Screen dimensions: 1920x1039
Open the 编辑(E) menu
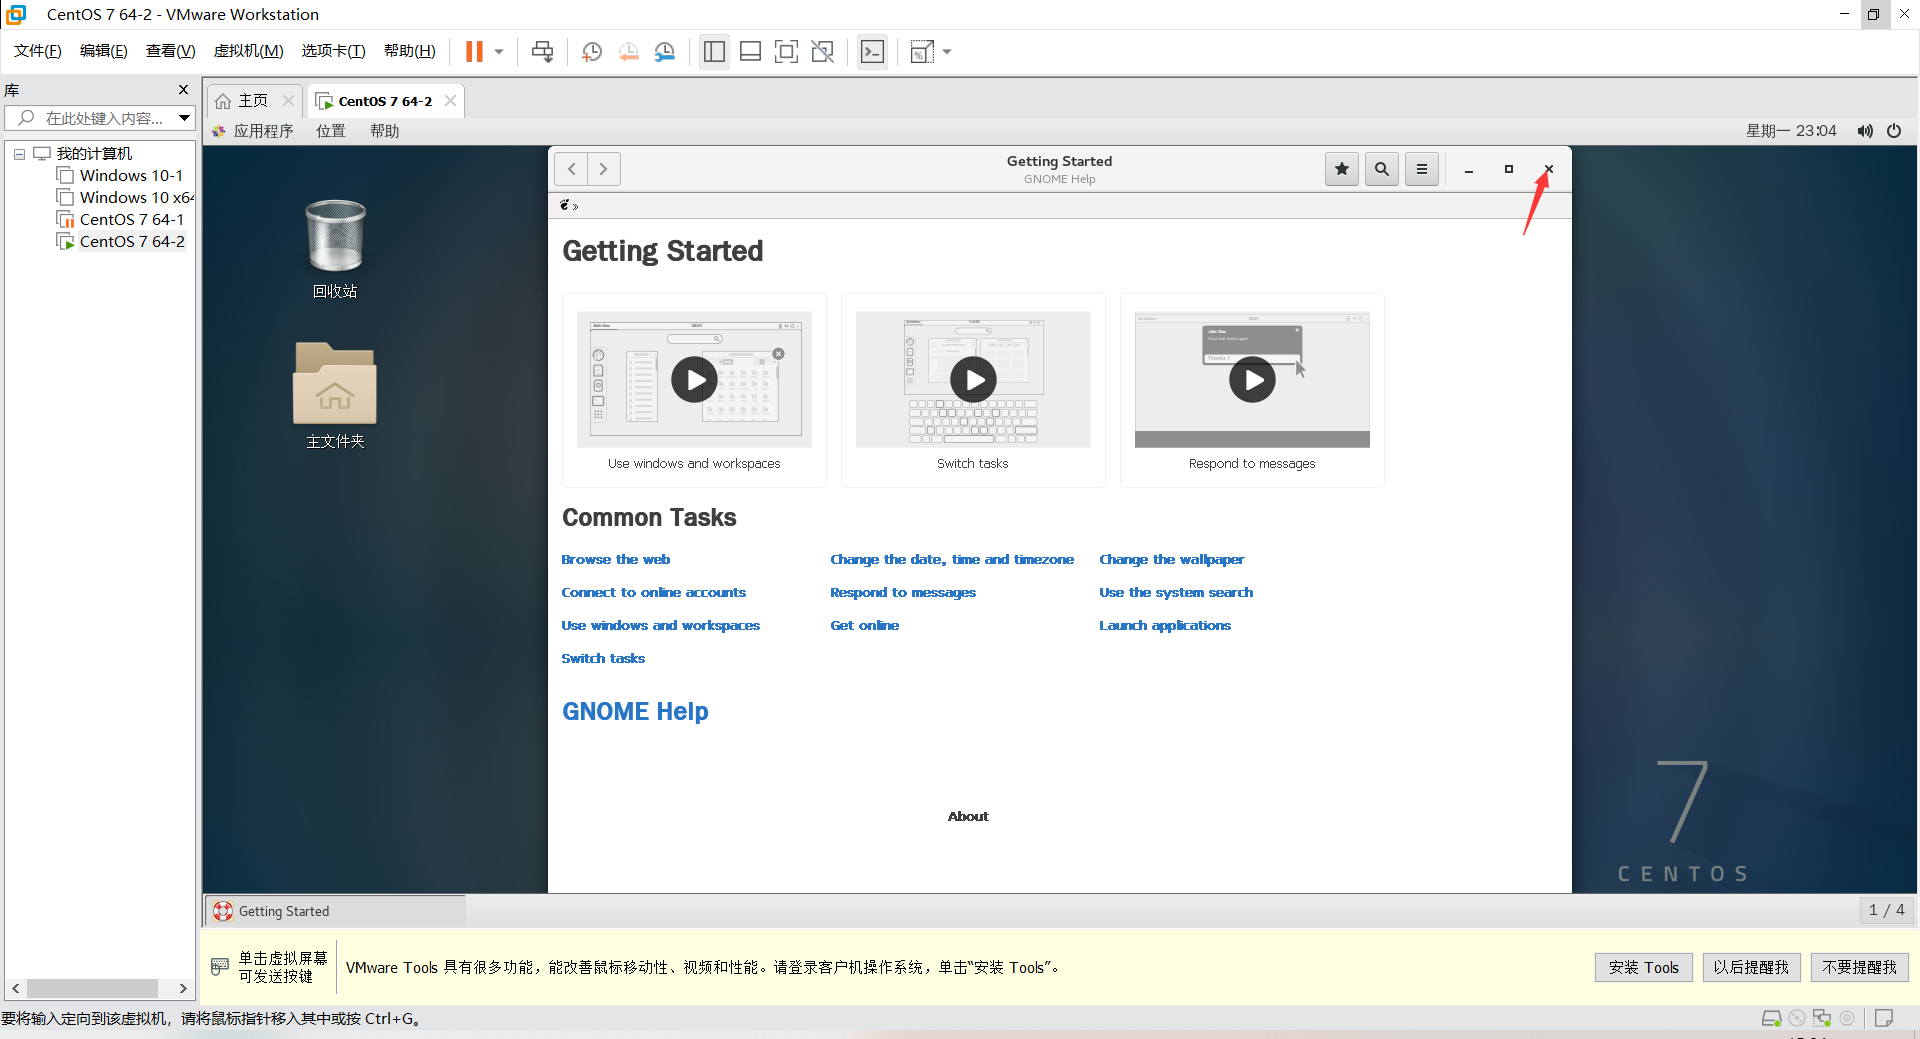tap(104, 51)
